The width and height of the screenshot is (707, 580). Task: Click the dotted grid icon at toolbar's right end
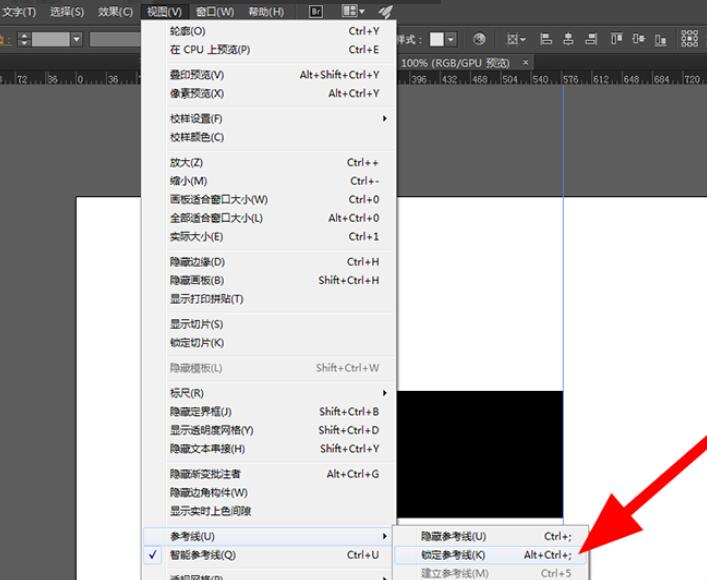pyautogui.click(x=690, y=38)
